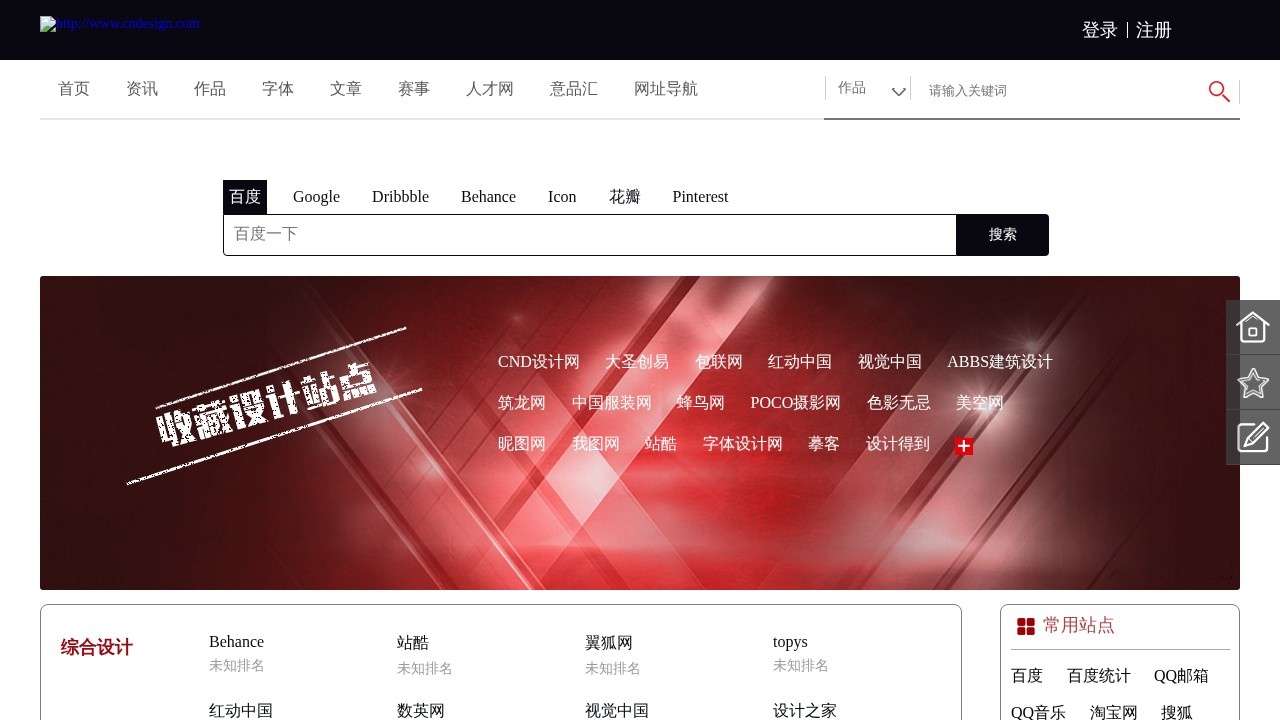The width and height of the screenshot is (1280, 720).
Task: Open favorites via the star icon
Action: [x=1252, y=383]
